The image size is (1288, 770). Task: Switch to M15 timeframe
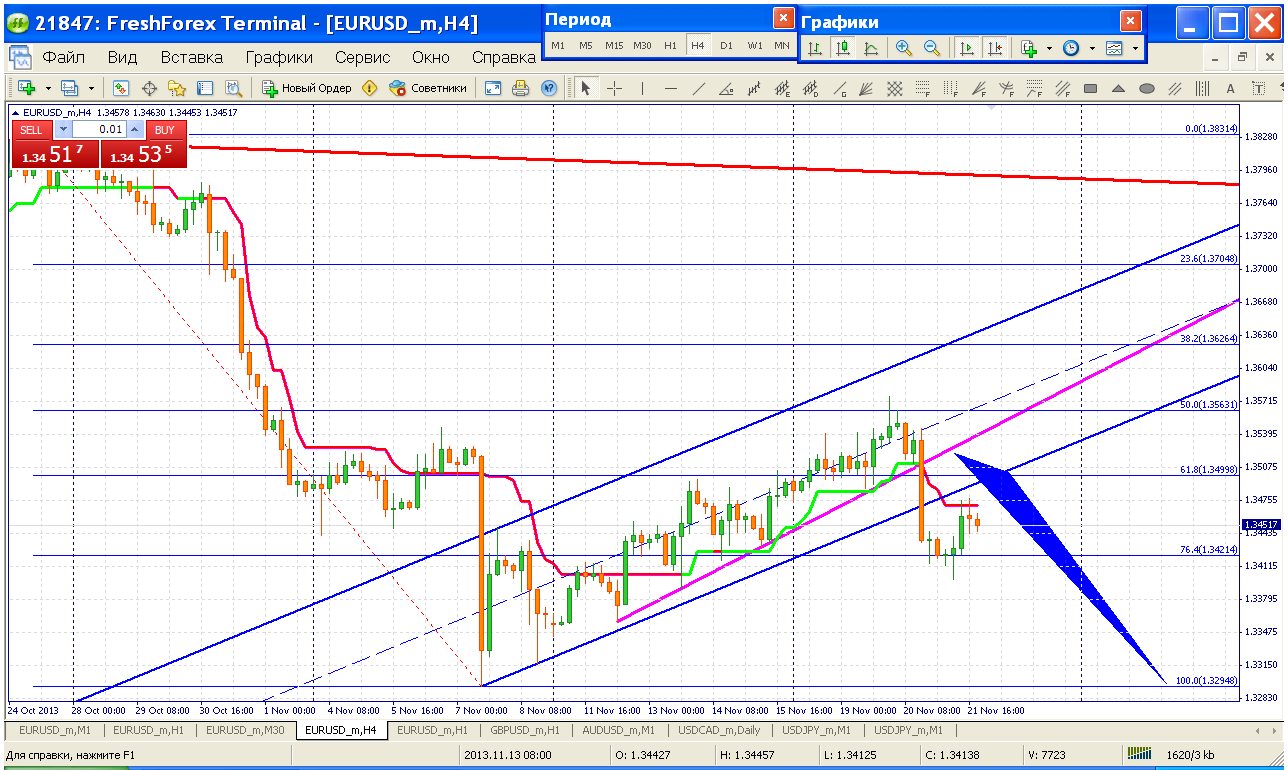tap(614, 46)
